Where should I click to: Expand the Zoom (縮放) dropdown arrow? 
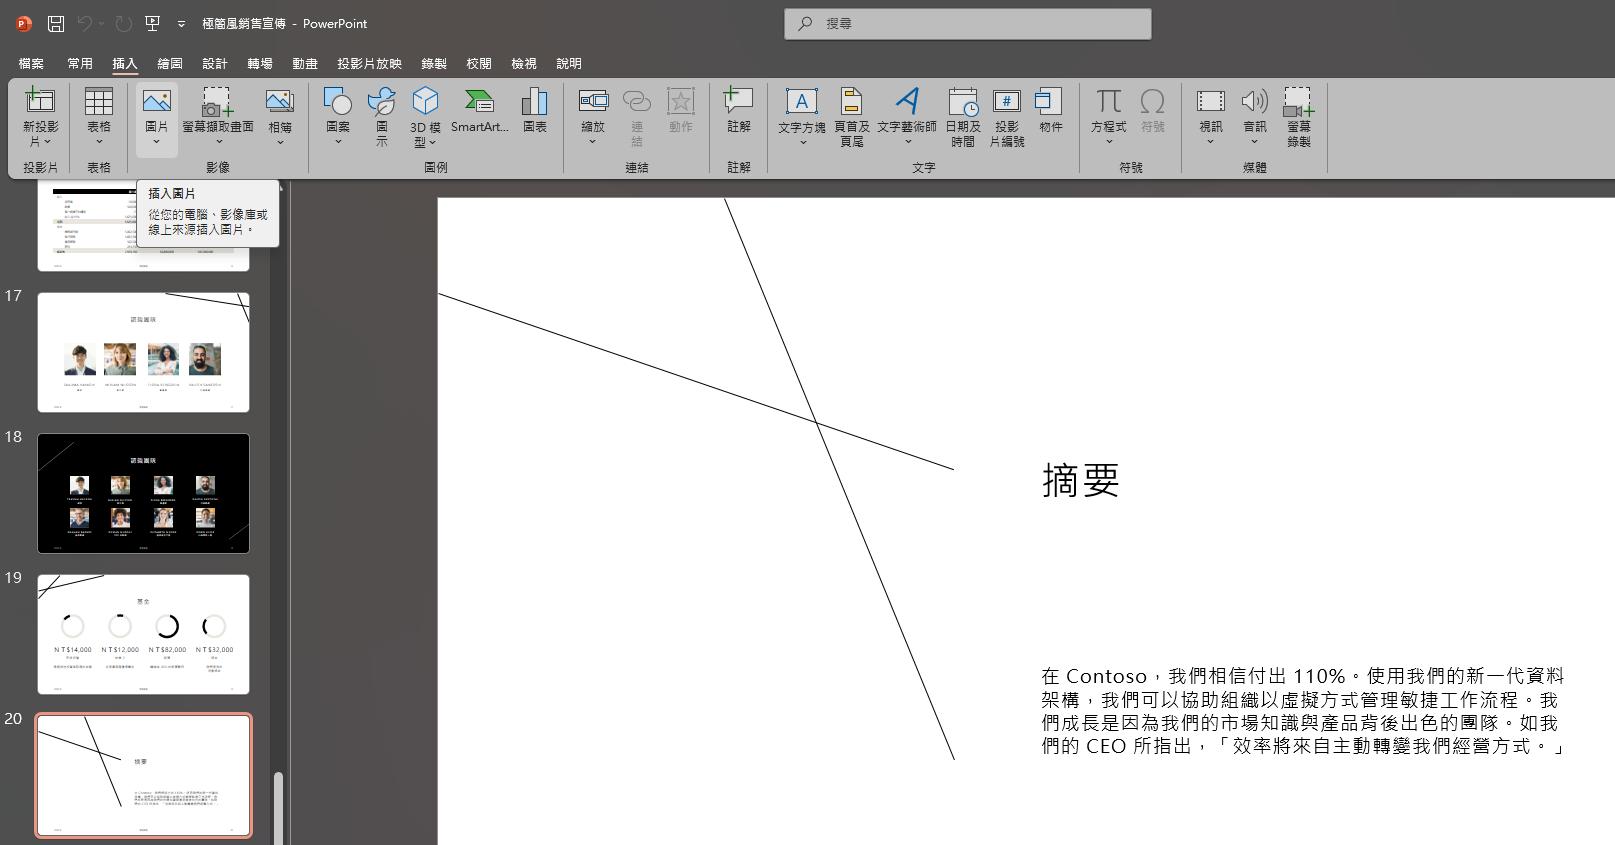coord(593,142)
